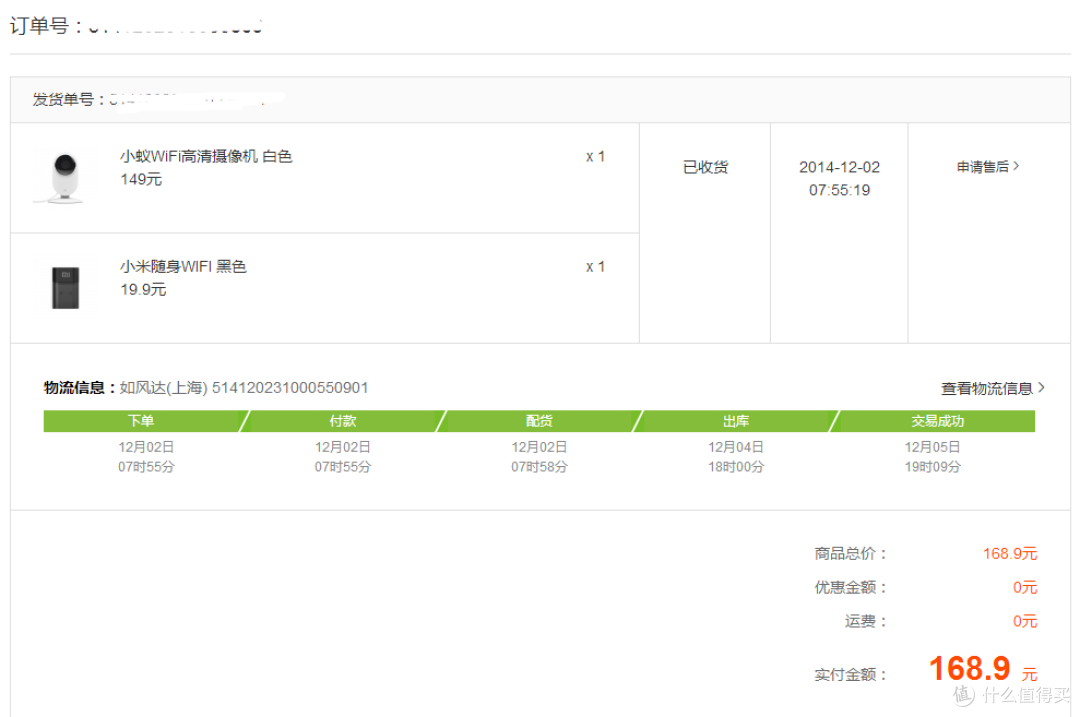Screen dimensions: 1080x717
Task: Select order date 2014-12-02
Action: (x=839, y=167)
